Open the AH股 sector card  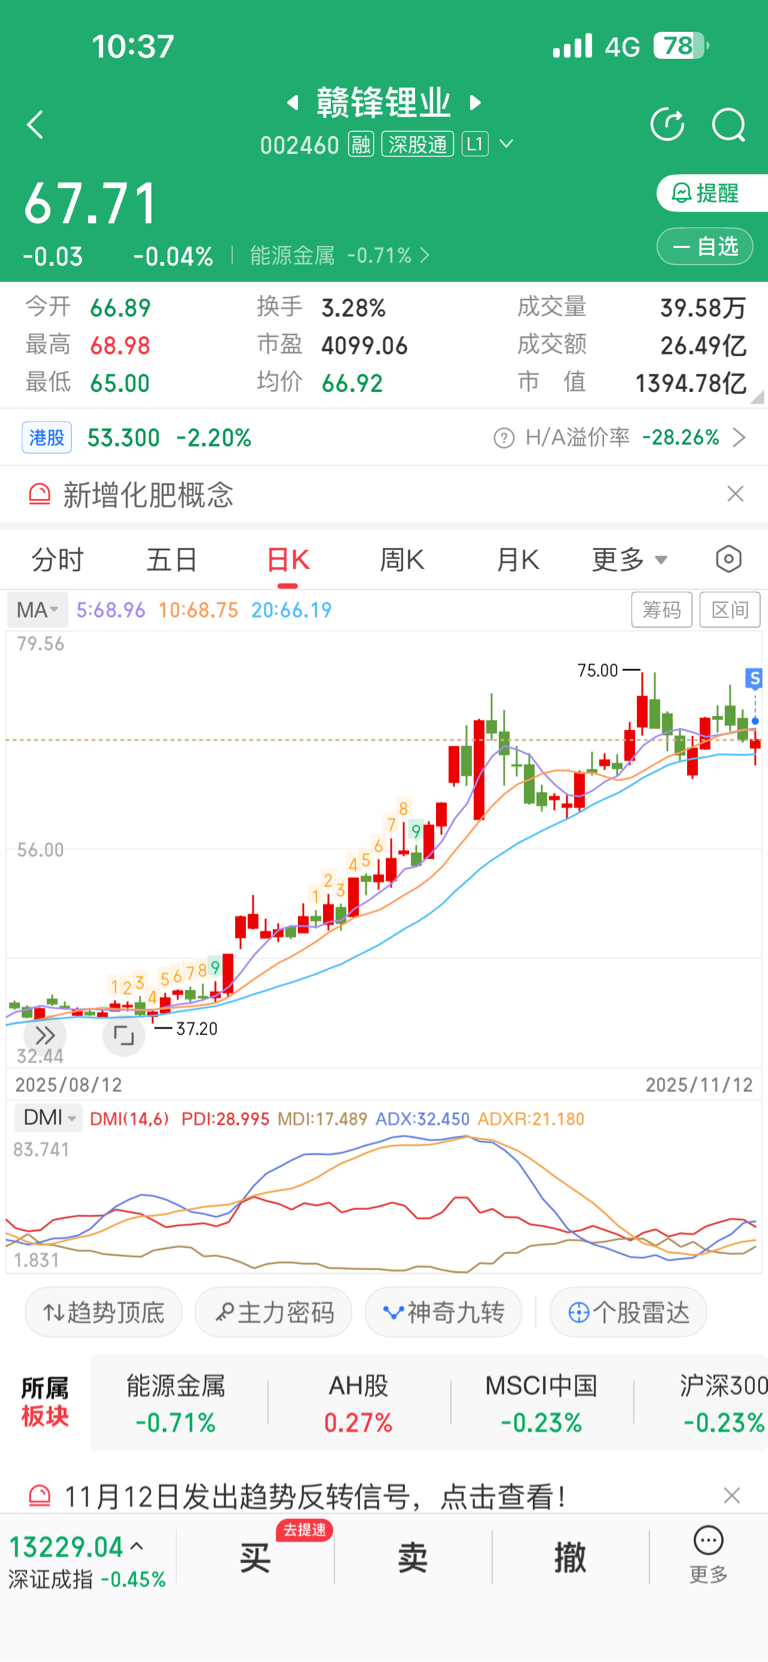359,1403
